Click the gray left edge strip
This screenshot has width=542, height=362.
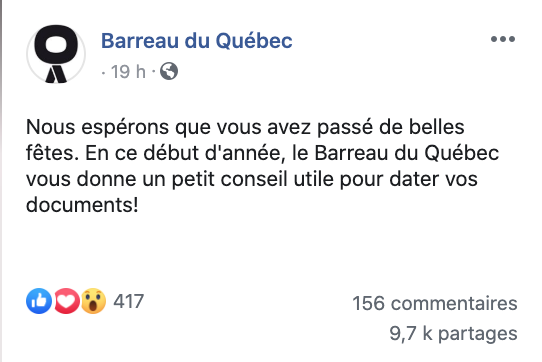click(x=1, y=181)
